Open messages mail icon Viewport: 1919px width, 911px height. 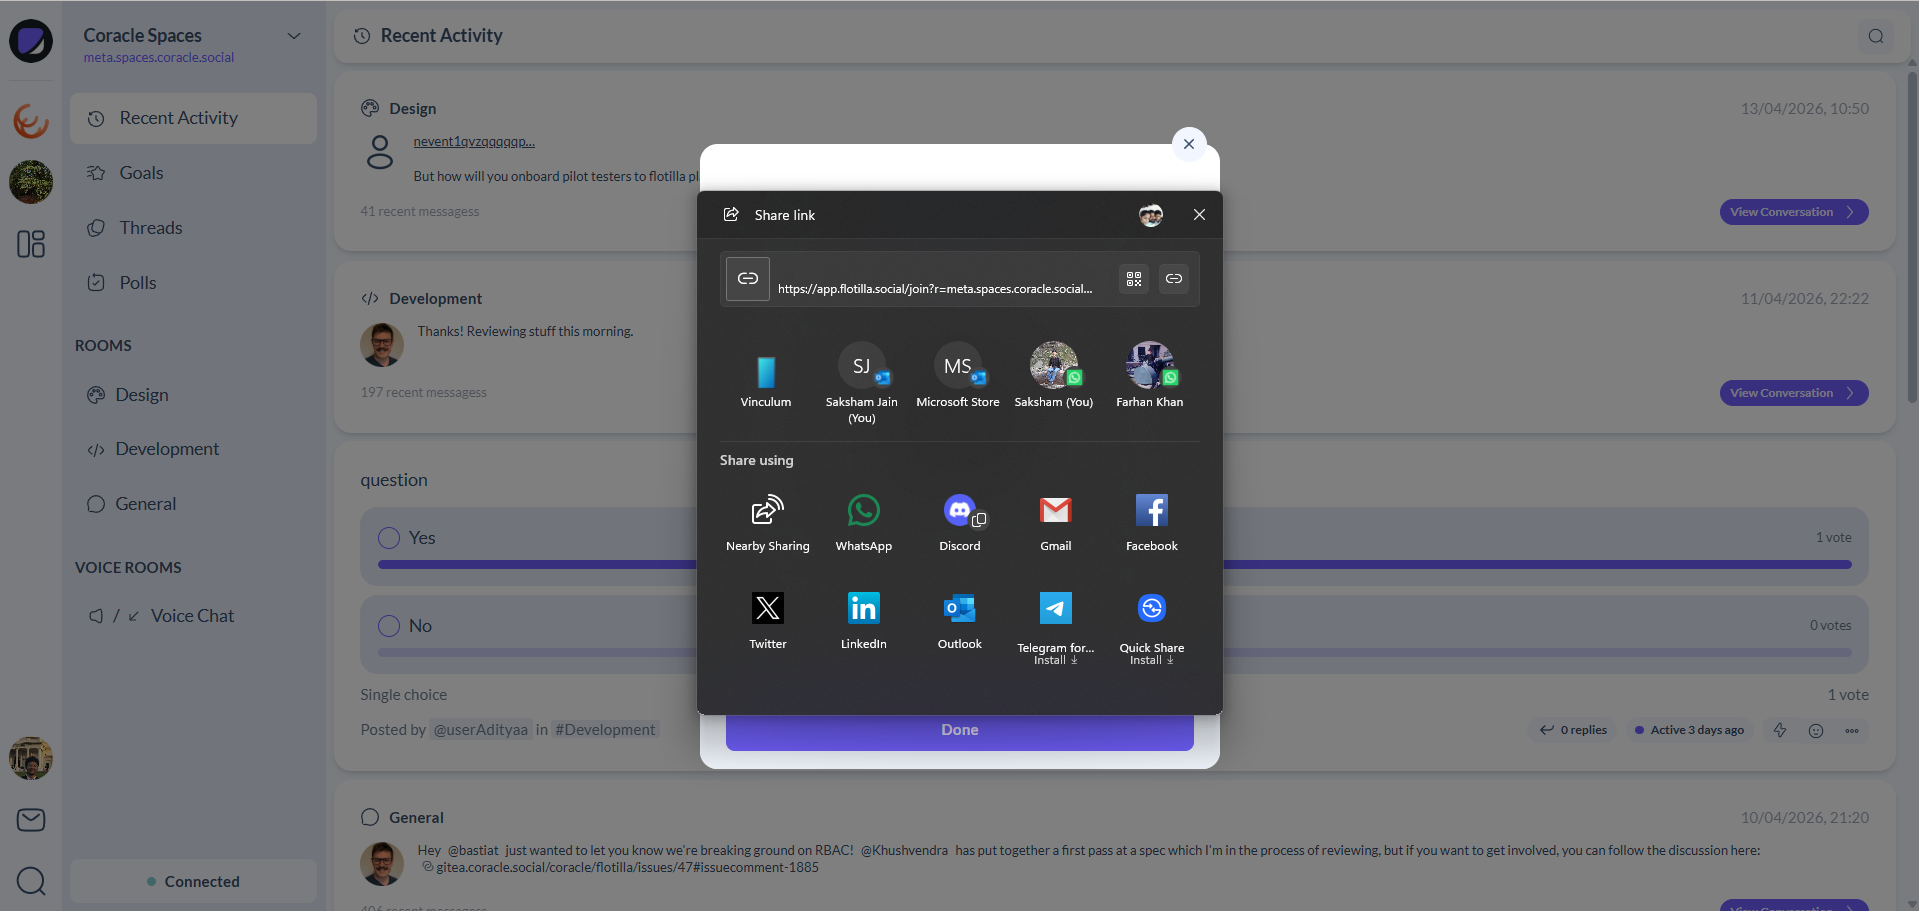(x=31, y=820)
